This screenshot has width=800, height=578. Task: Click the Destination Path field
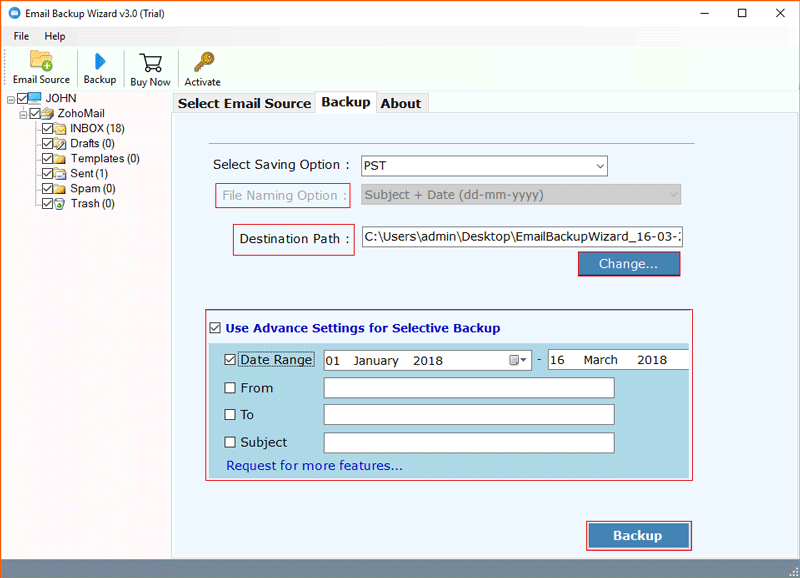pyautogui.click(x=522, y=237)
